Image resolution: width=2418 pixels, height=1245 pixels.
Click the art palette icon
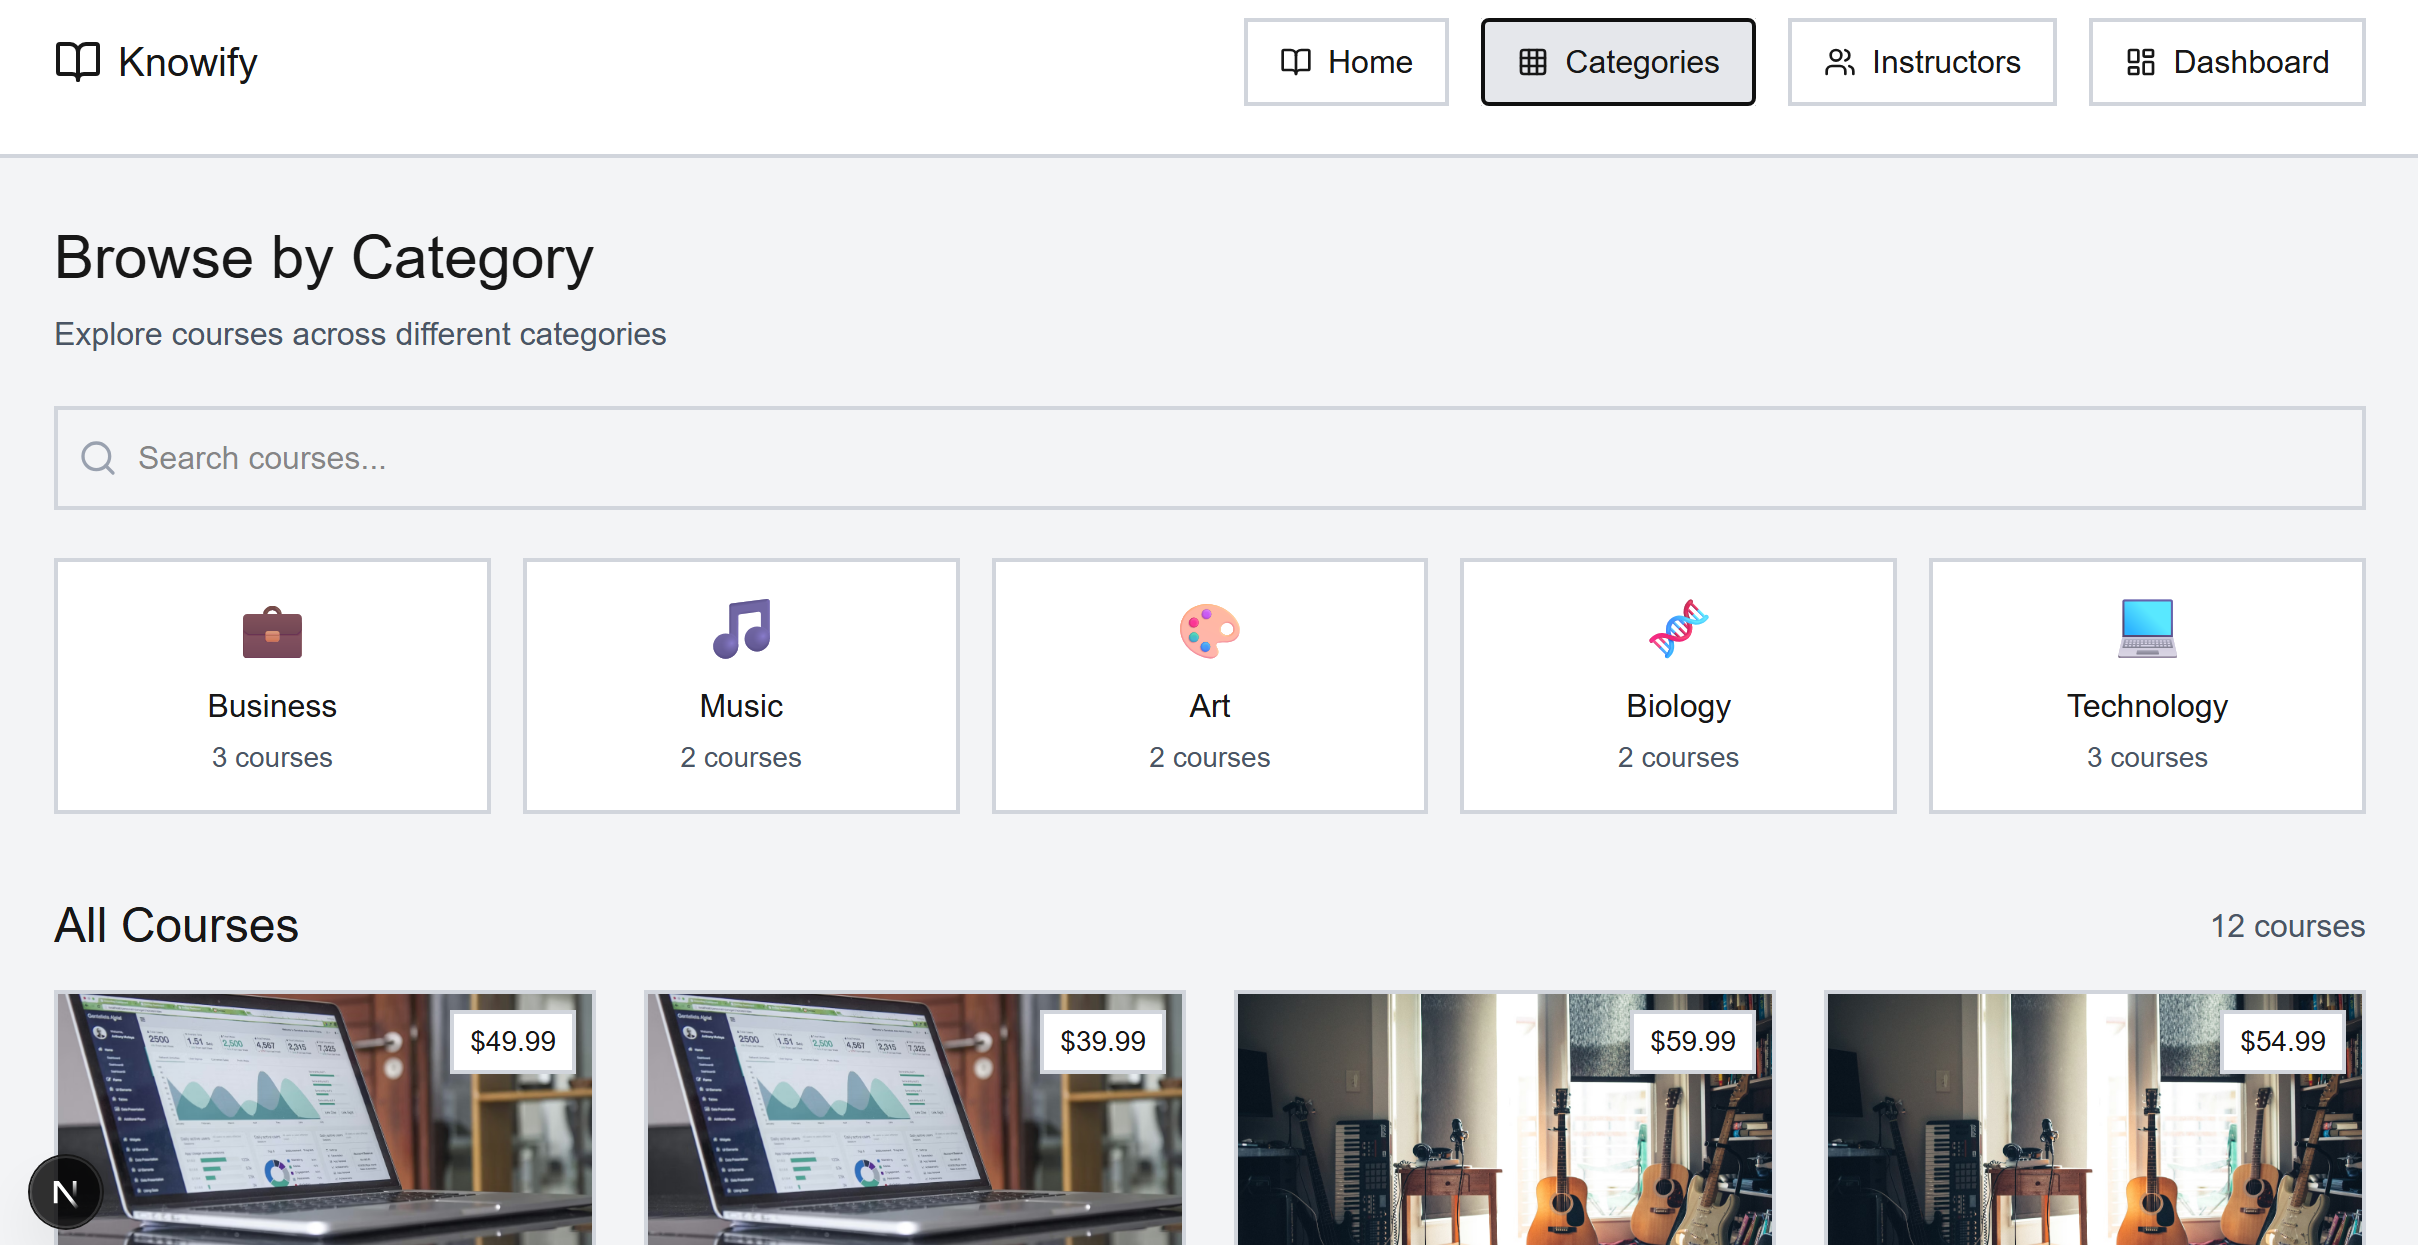[x=1209, y=630]
